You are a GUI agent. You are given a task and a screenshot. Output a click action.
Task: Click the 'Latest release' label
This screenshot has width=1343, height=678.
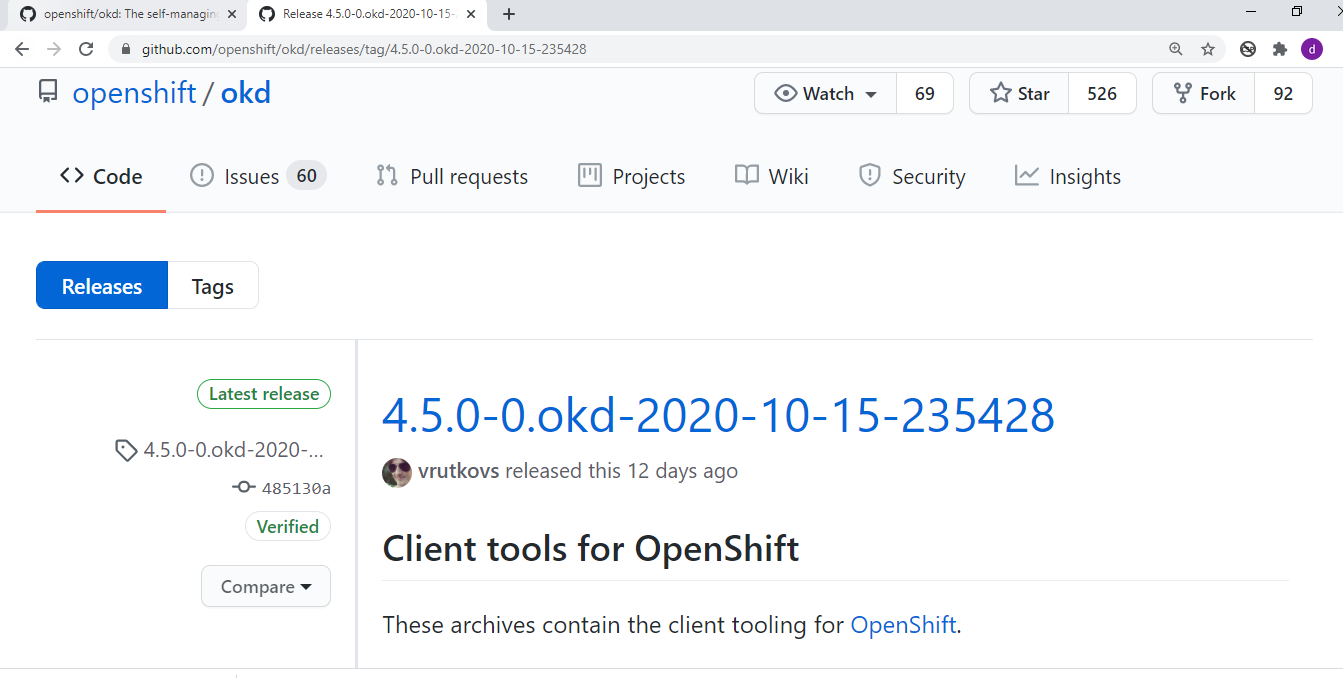tap(264, 394)
